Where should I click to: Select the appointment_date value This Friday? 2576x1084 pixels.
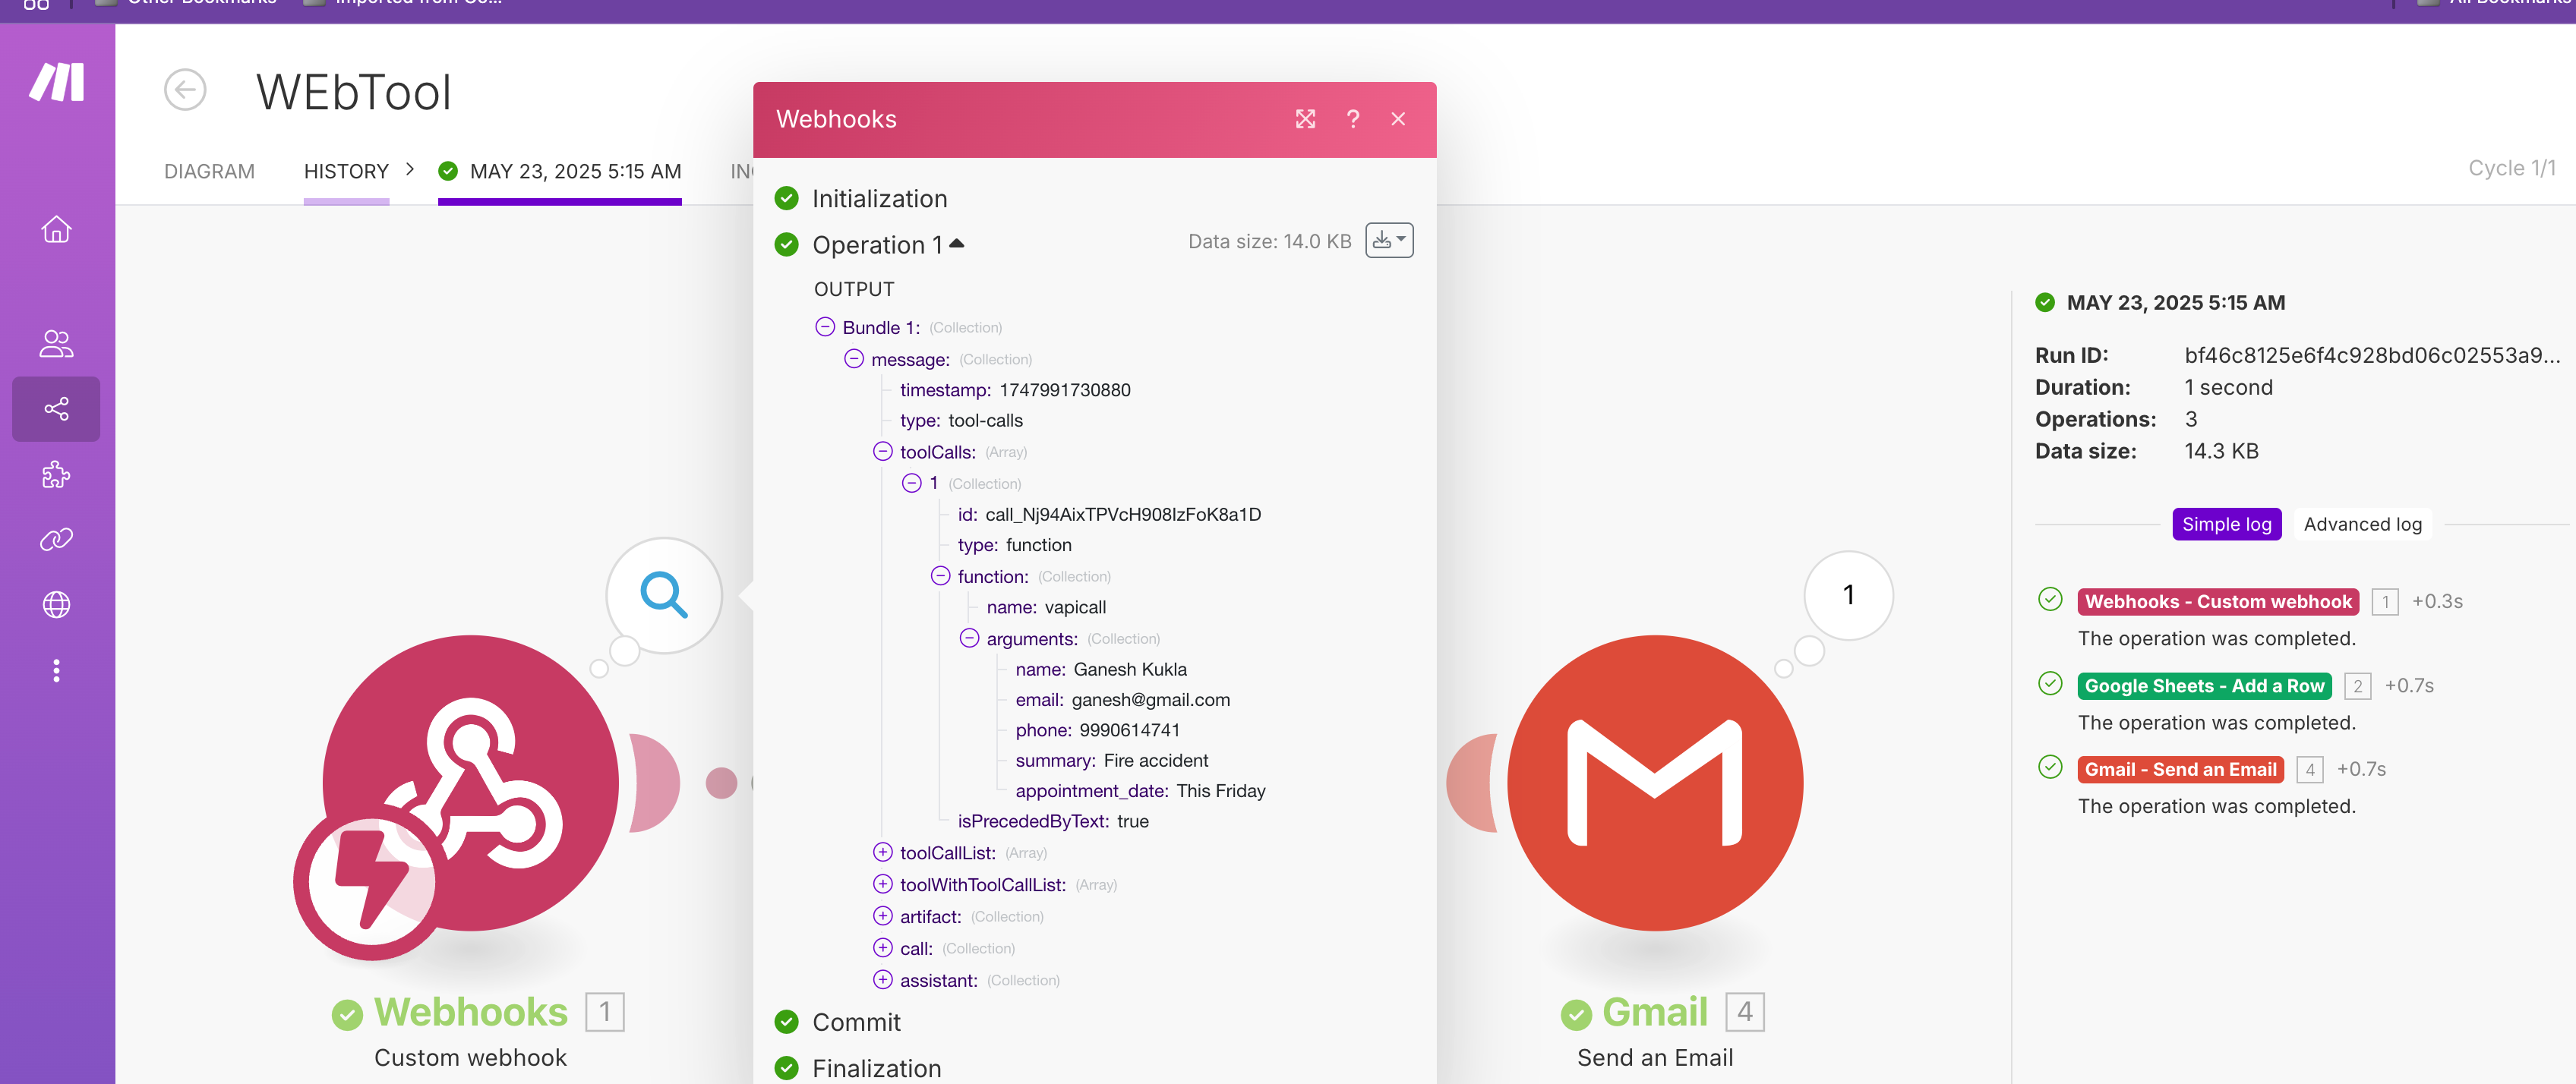point(1220,791)
